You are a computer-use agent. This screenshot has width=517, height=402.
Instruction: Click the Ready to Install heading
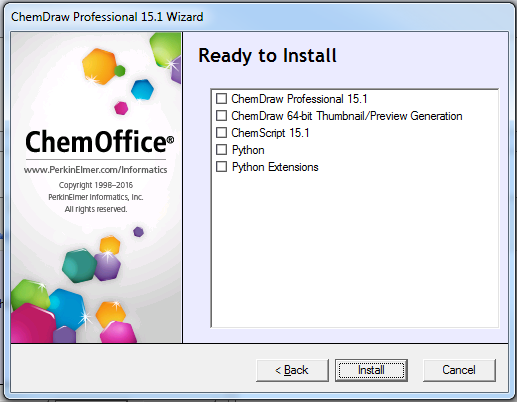click(267, 56)
